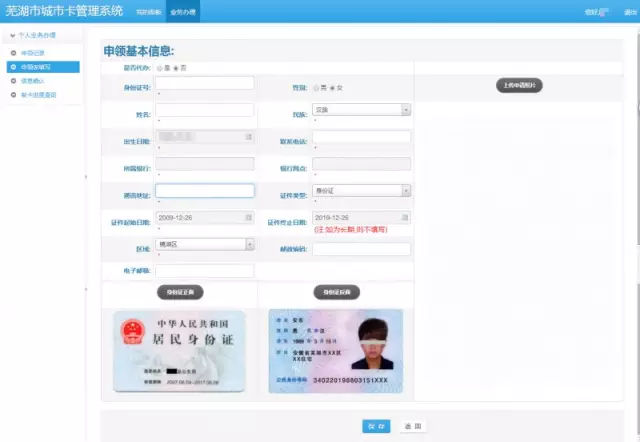This screenshot has width=640, height=442.
Task: Click the gear icon beside 申领记录
Action: pyautogui.click(x=12, y=52)
